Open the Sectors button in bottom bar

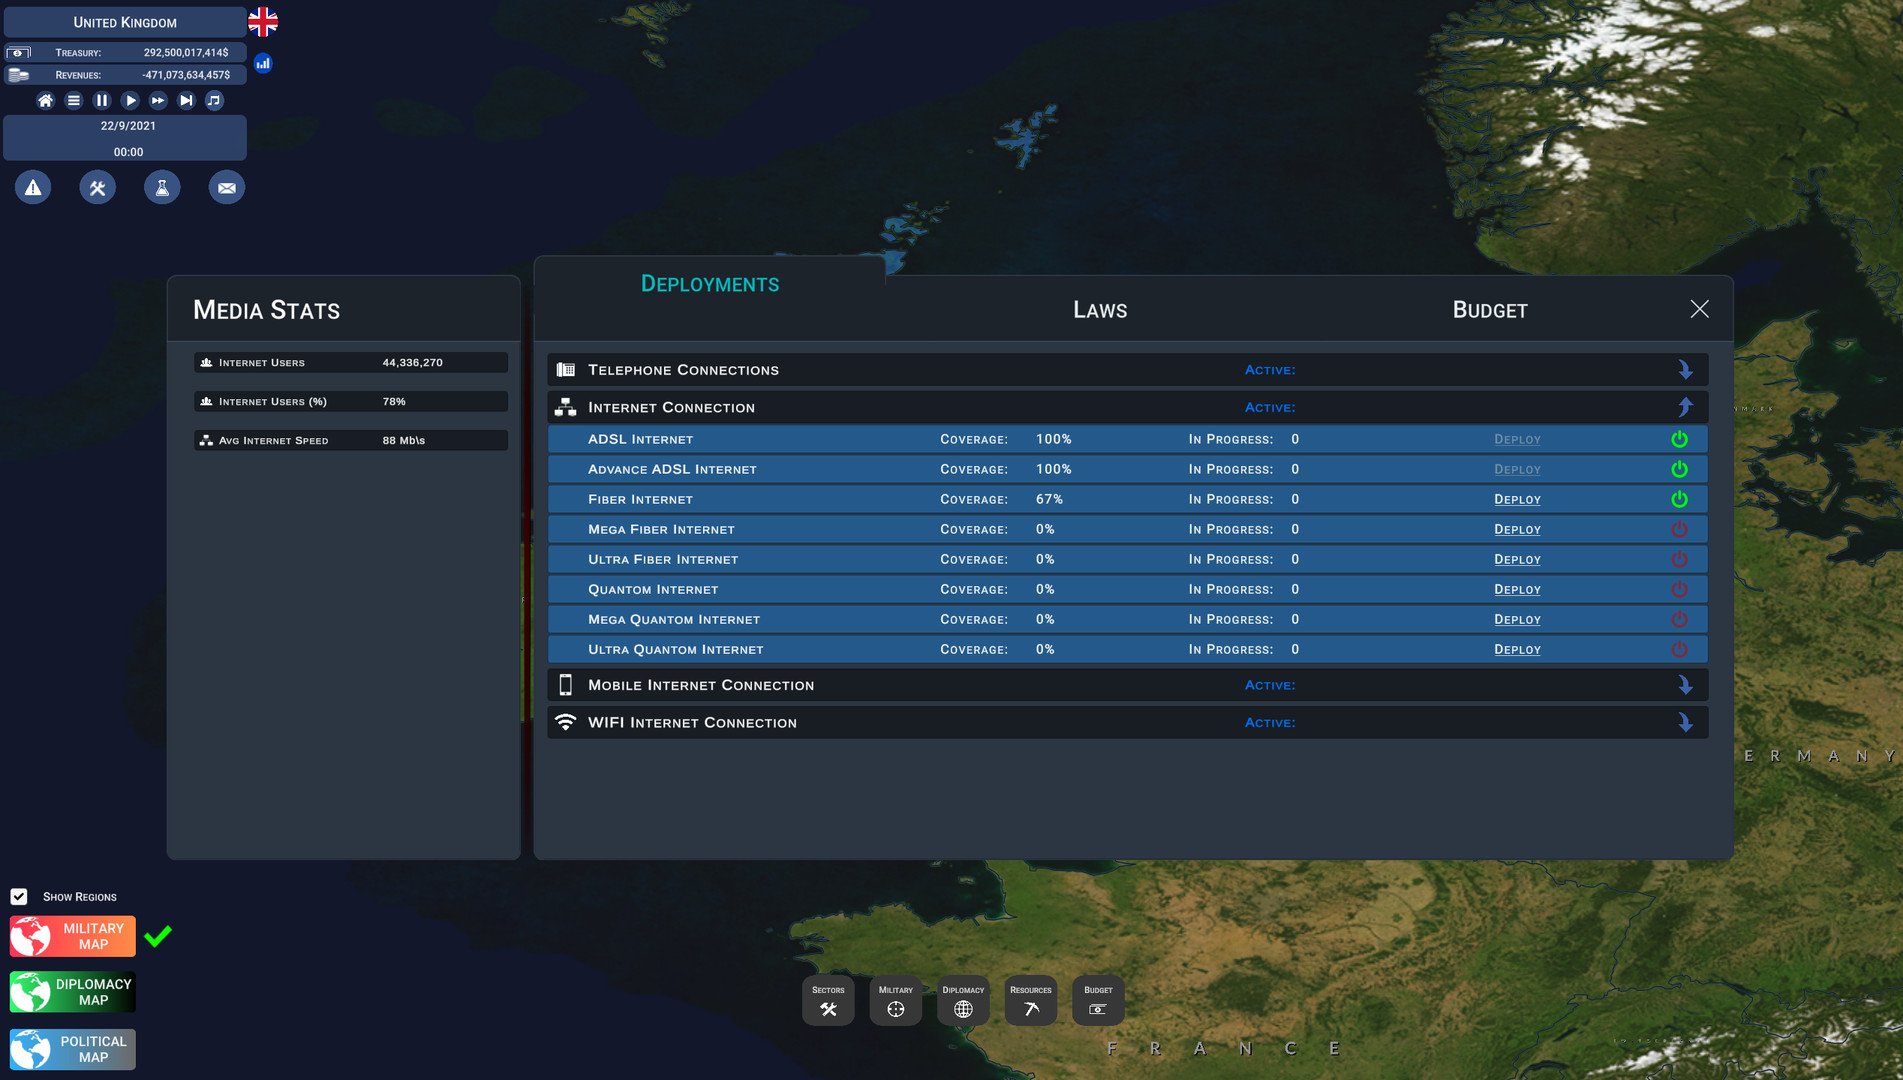click(x=828, y=1000)
